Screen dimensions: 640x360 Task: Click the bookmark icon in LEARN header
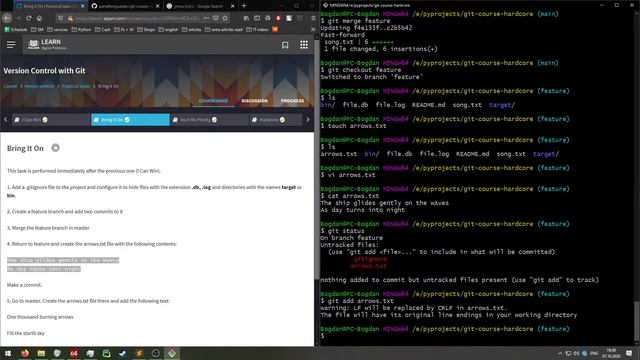pyautogui.click(x=285, y=45)
